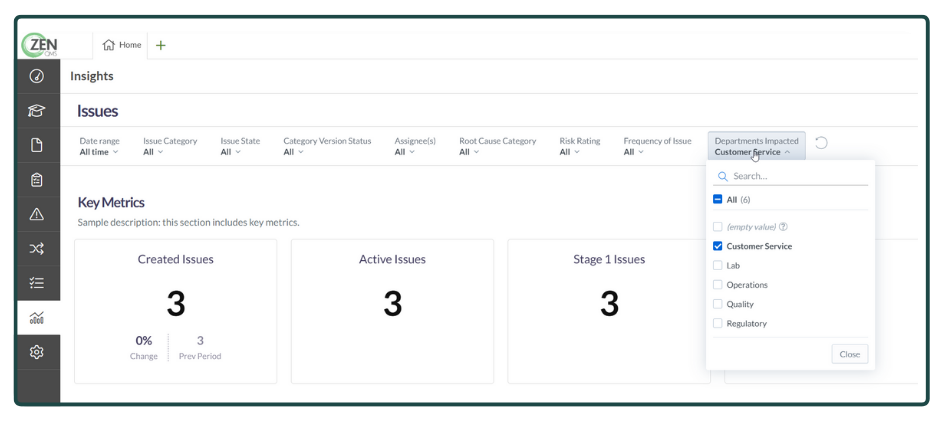Image resolution: width=940 pixels, height=424 pixels.
Task: Reset filters with the circular arrow icon
Action: (x=821, y=143)
